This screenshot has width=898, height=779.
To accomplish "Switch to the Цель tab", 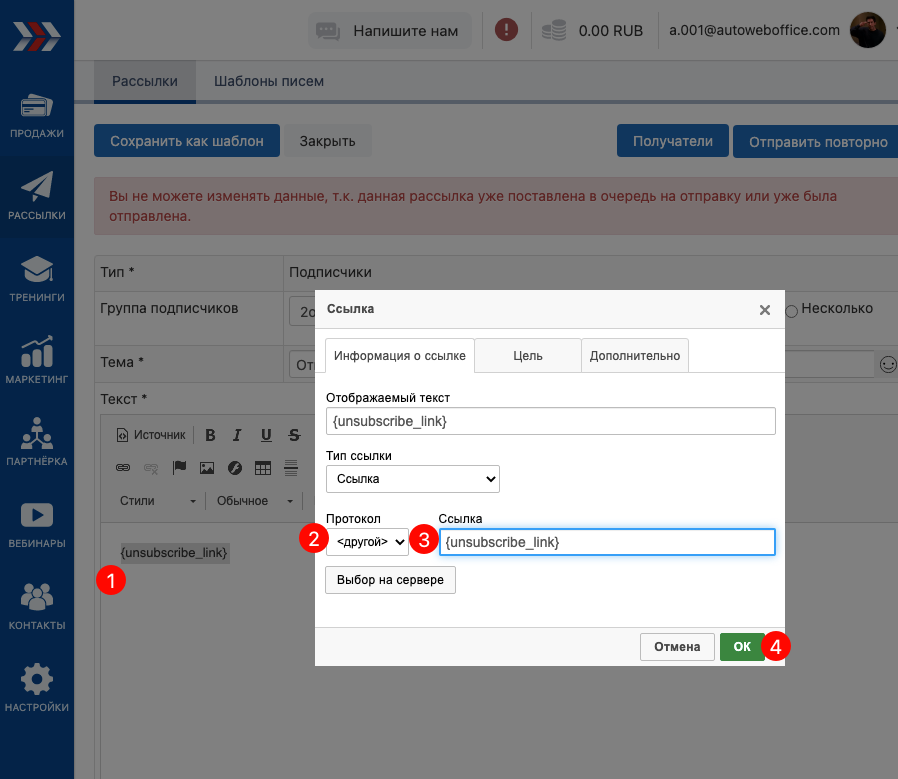I will pyautogui.click(x=527, y=356).
